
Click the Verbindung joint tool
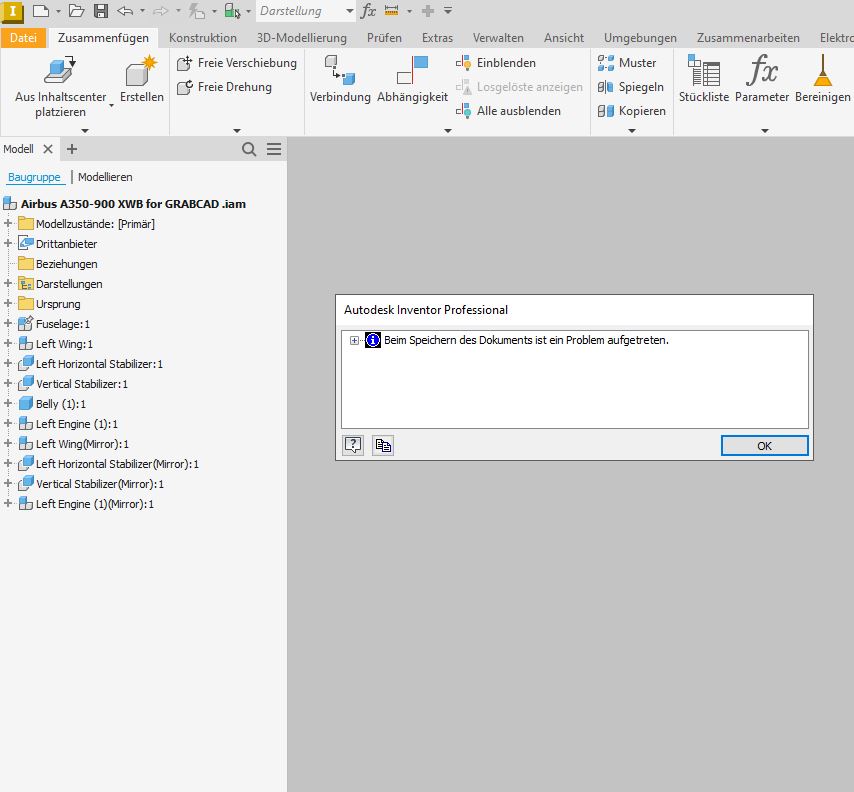[340, 80]
